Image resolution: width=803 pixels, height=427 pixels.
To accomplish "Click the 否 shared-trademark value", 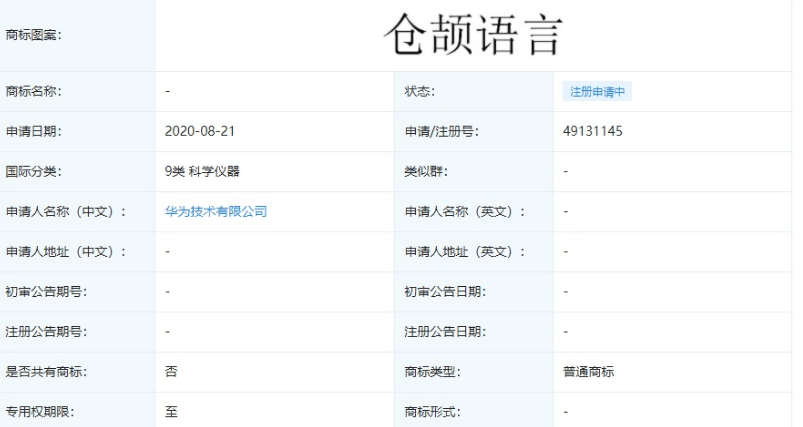I will pyautogui.click(x=171, y=371).
